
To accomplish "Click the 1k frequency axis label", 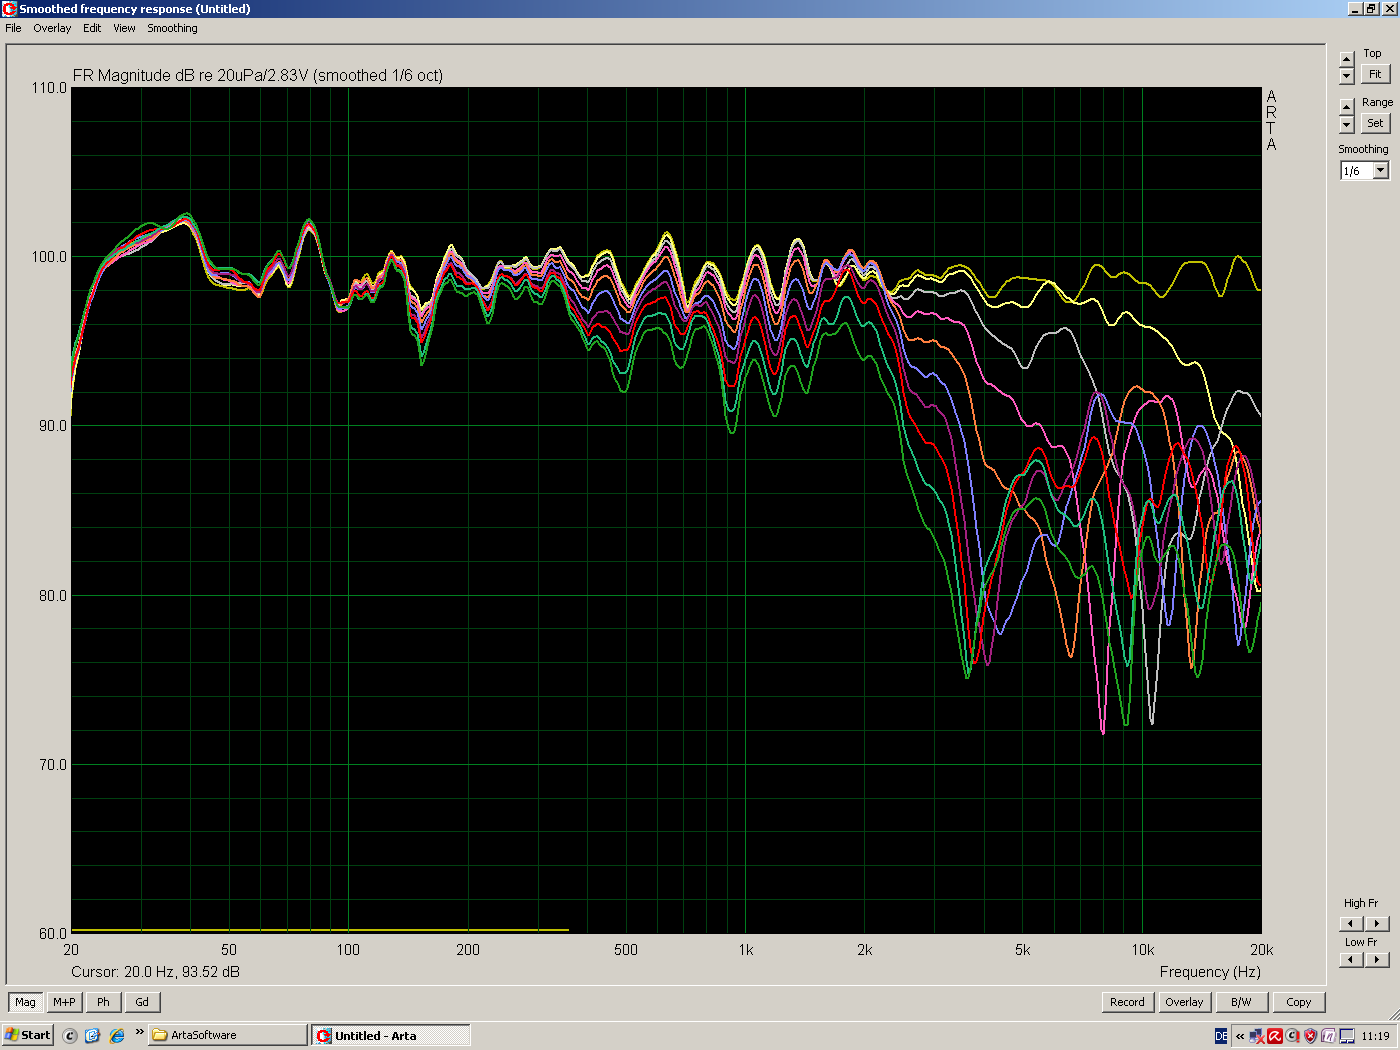I will pyautogui.click(x=746, y=950).
